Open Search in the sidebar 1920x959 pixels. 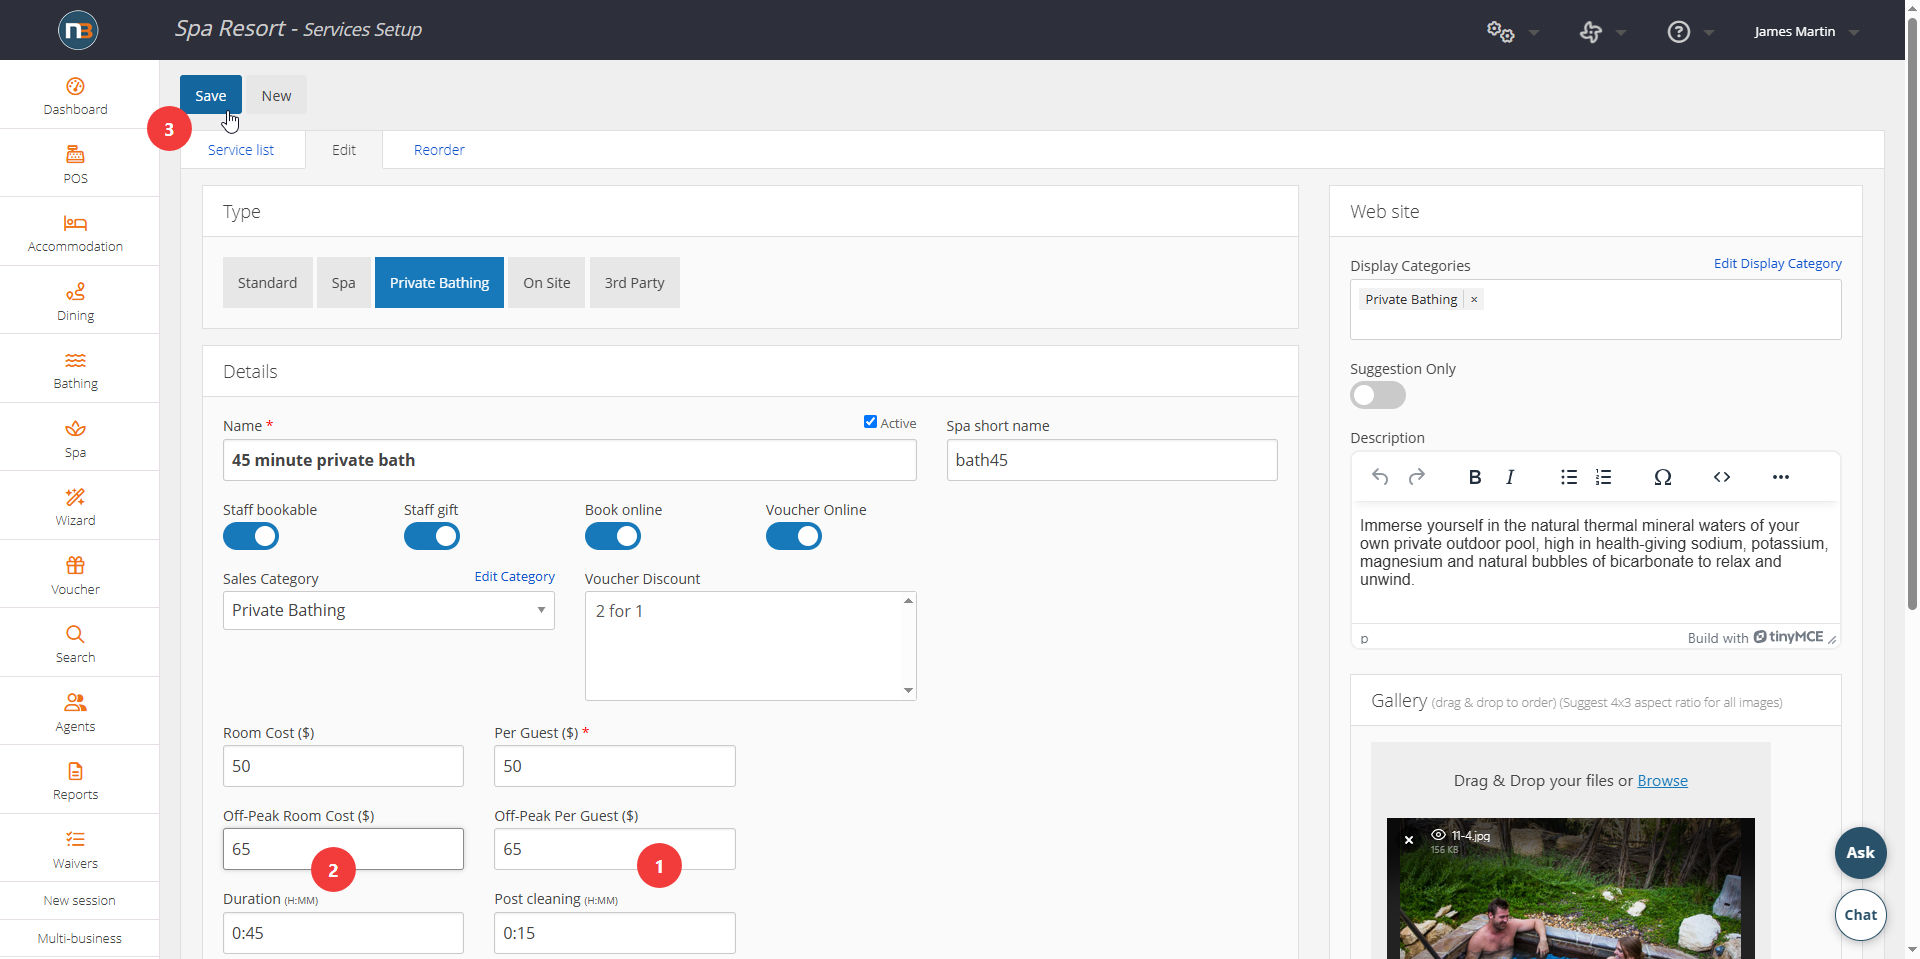[76, 644]
